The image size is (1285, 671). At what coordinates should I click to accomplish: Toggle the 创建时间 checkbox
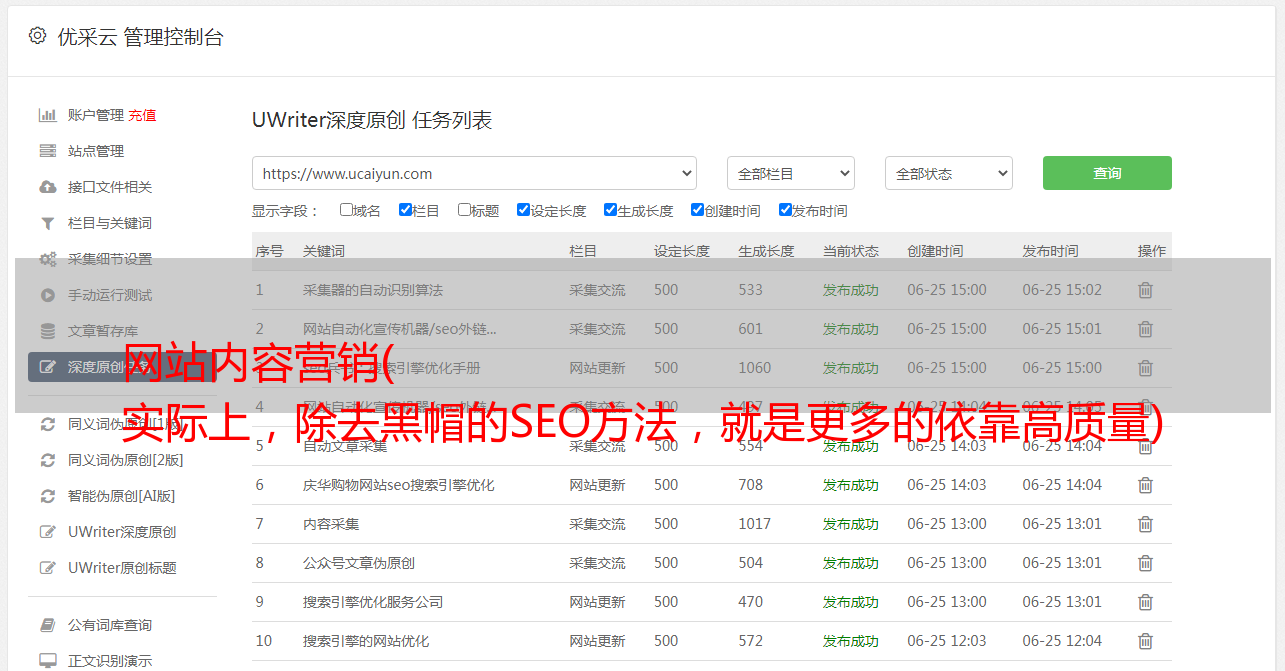pyautogui.click(x=697, y=210)
